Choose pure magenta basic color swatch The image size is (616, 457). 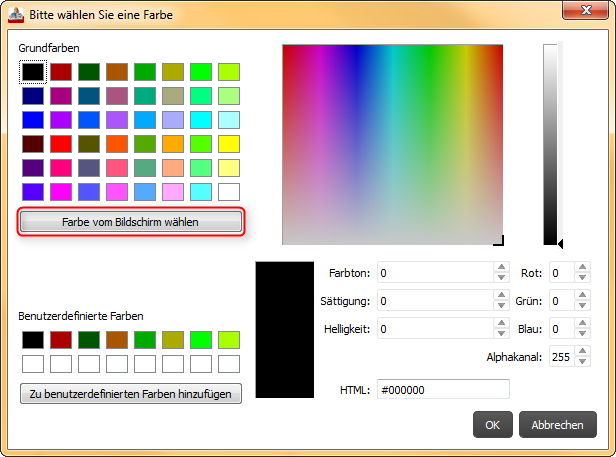coord(61,192)
